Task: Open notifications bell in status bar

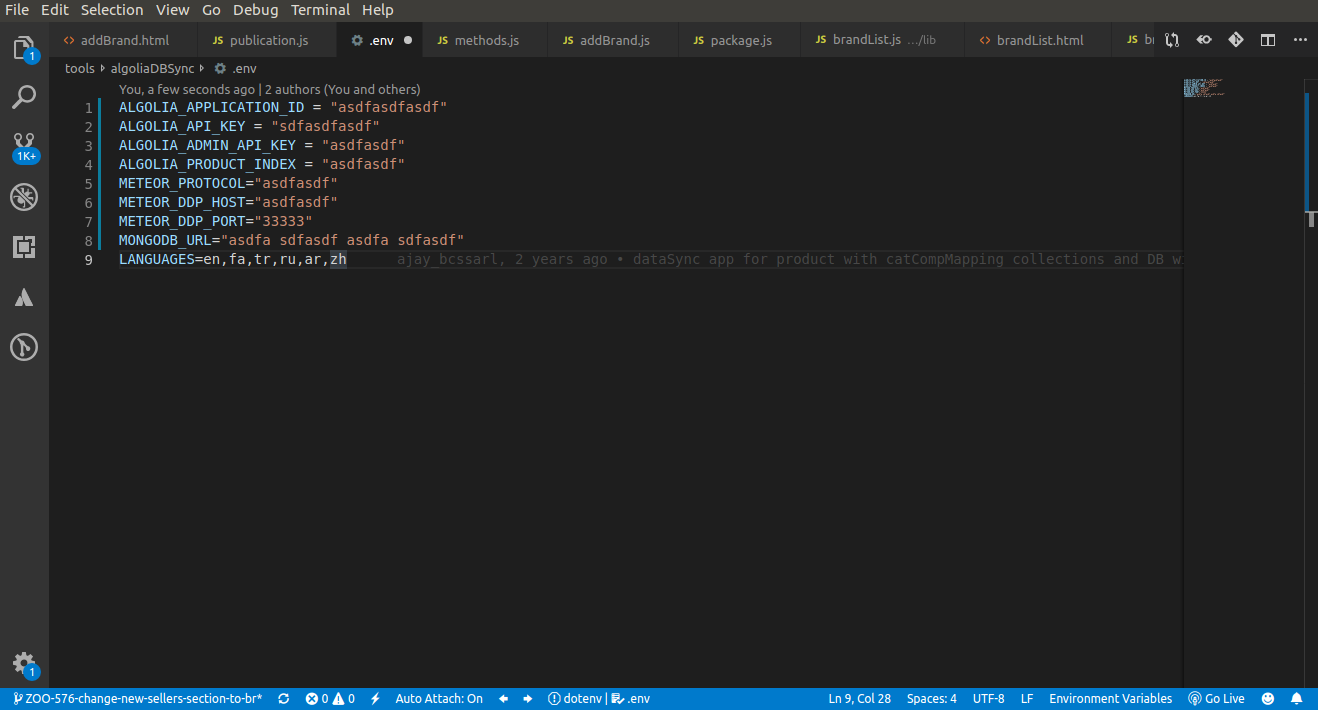Action: 1297,699
